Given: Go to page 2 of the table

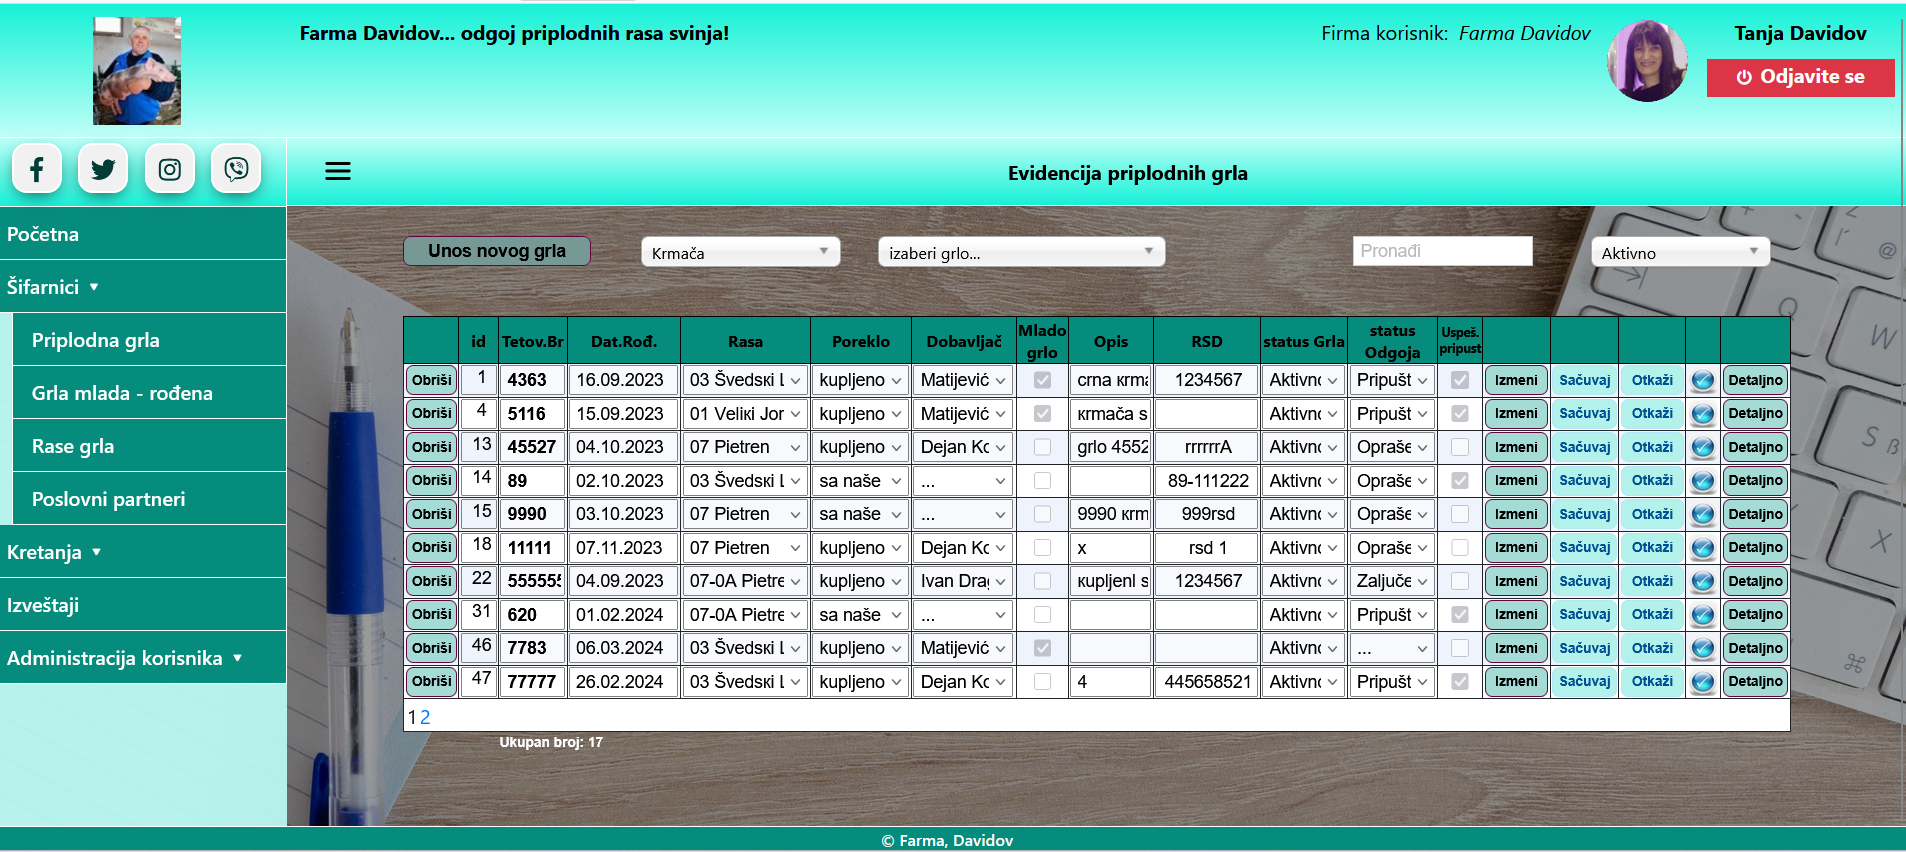Looking at the screenshot, I should point(425,717).
